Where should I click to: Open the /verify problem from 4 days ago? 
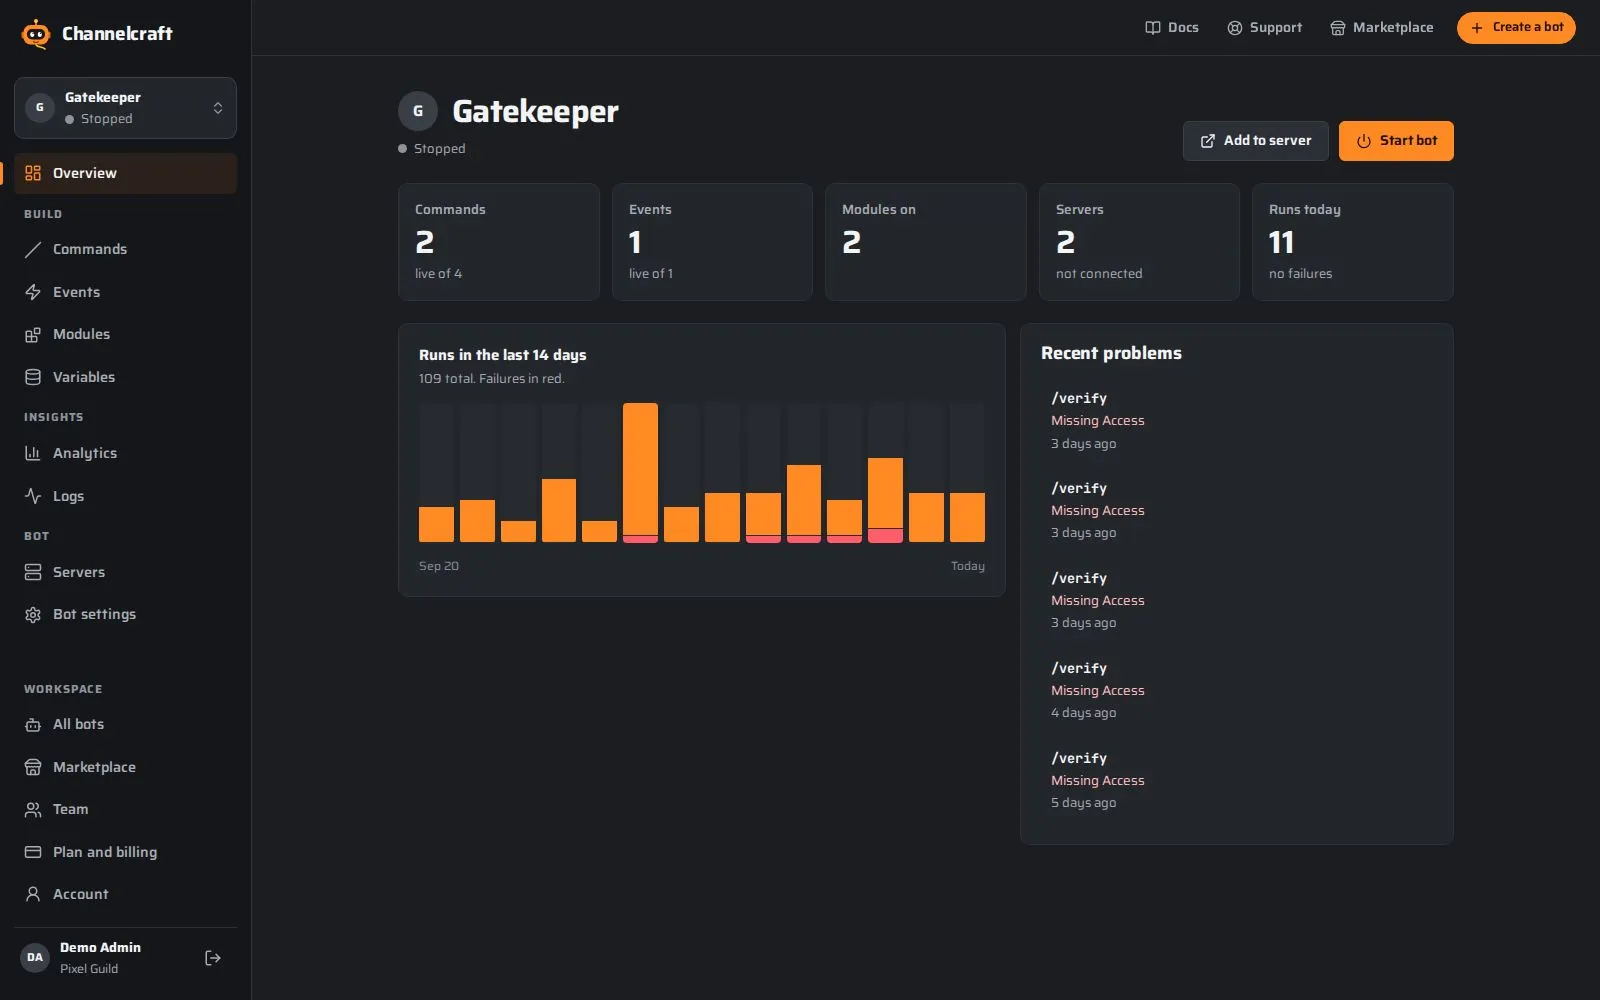1236,690
